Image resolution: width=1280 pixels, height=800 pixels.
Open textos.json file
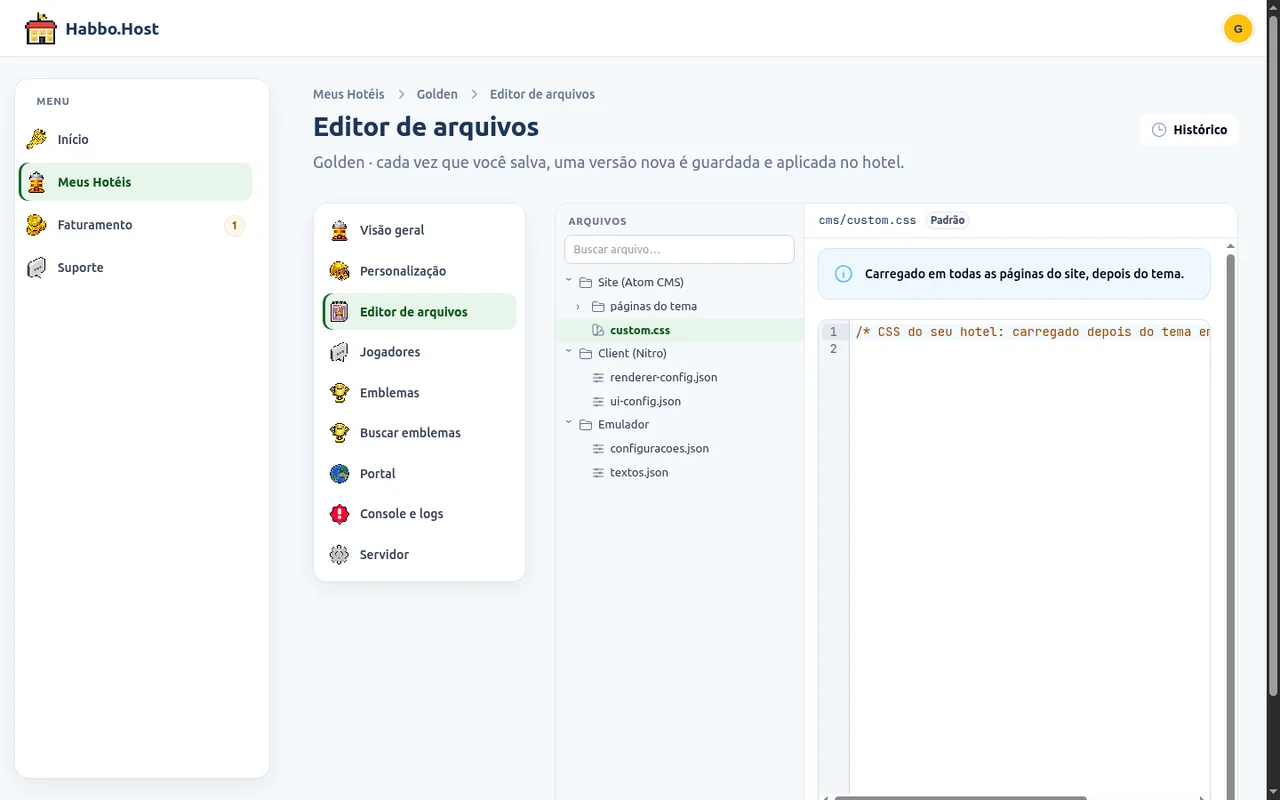coord(680,472)
